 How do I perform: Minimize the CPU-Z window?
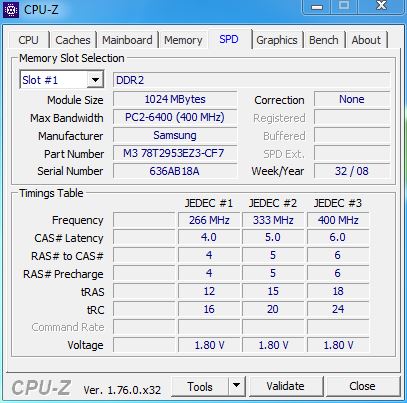[317, 7]
